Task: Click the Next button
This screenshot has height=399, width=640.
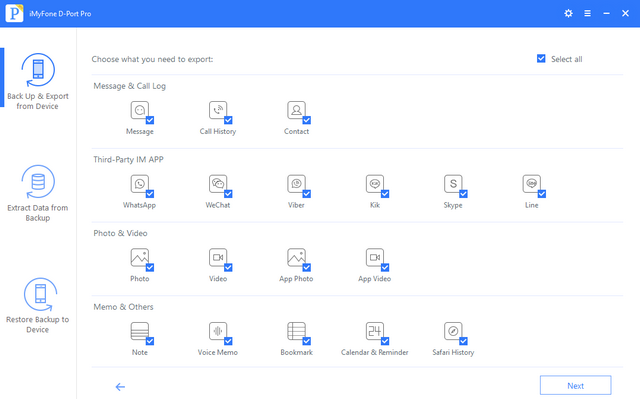Action: (x=576, y=386)
